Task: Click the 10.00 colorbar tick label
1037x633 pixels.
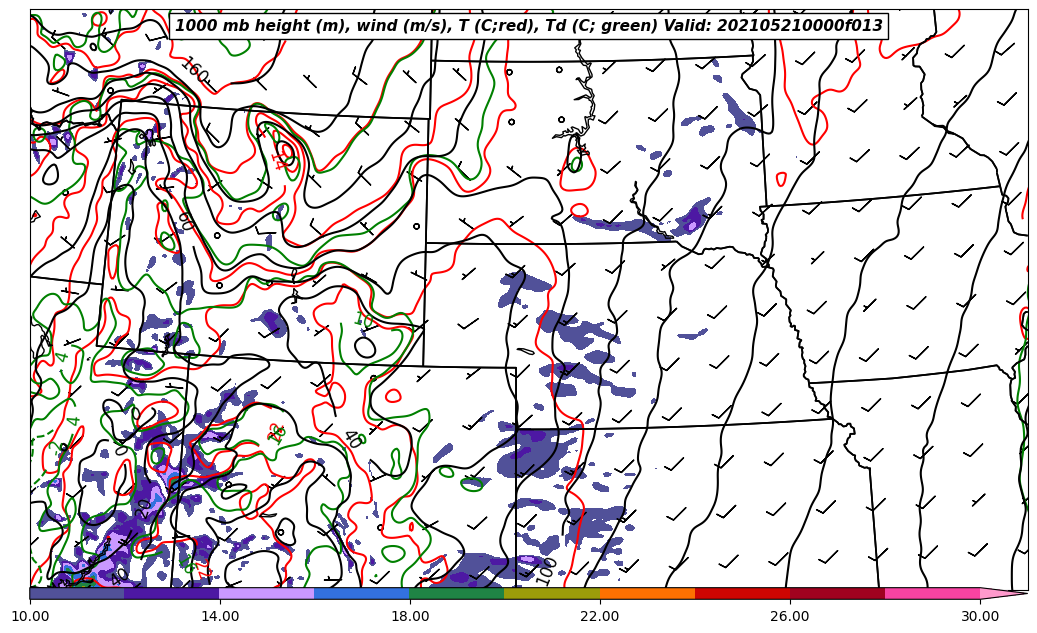Action: coord(30,616)
